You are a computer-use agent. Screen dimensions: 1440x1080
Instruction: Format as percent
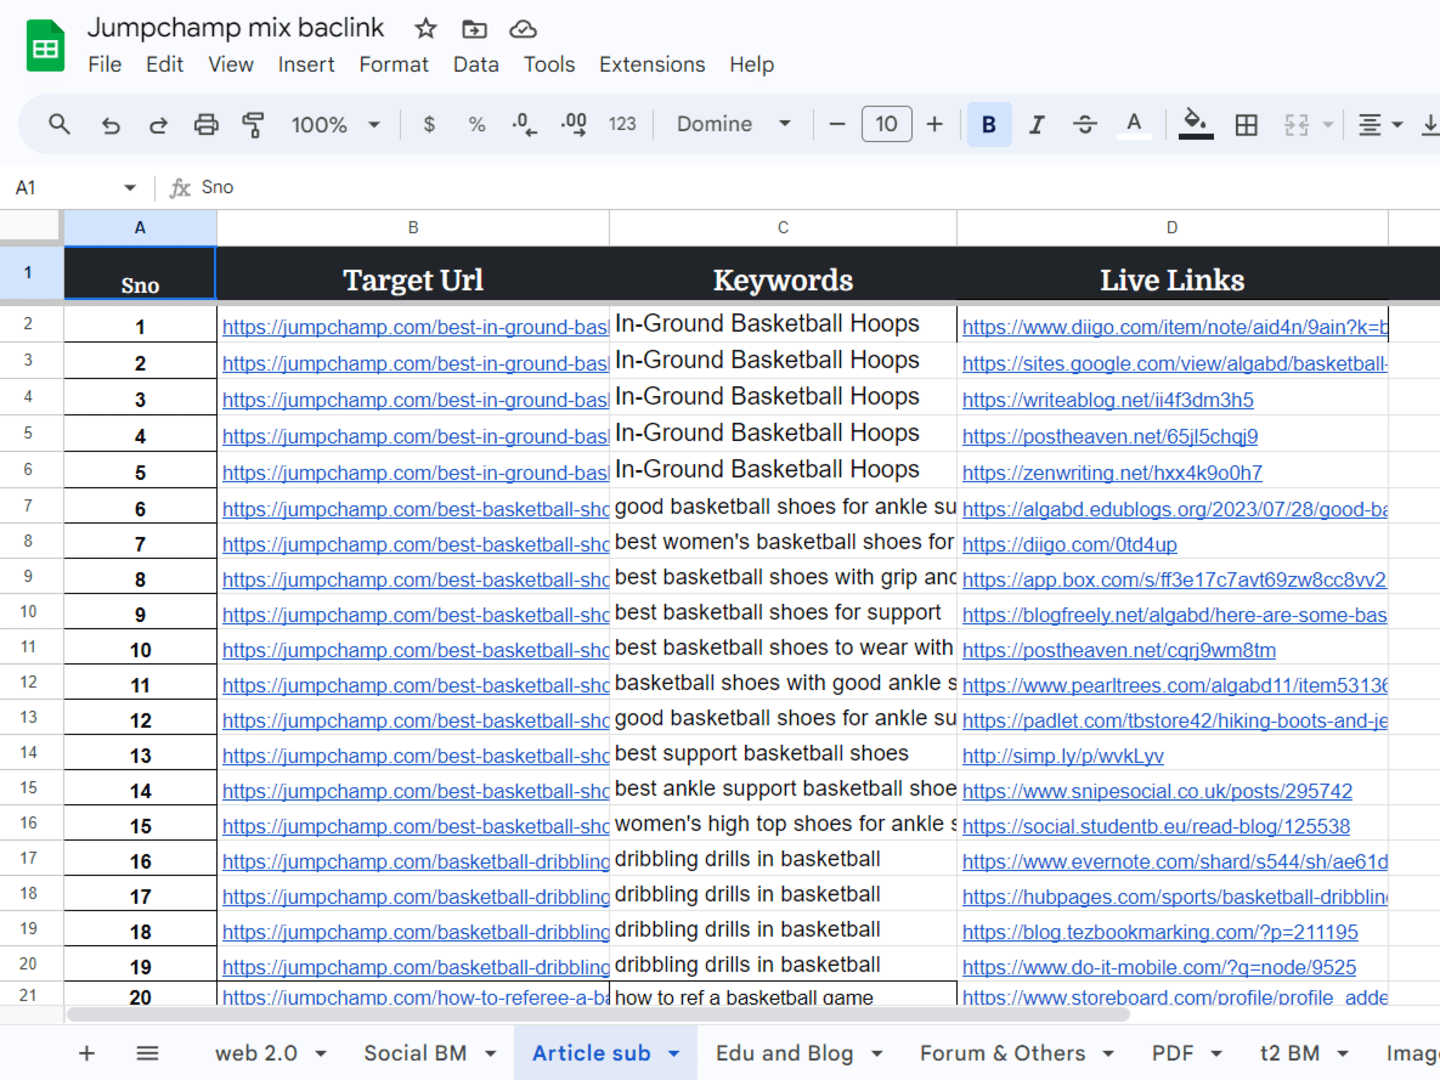coord(477,124)
